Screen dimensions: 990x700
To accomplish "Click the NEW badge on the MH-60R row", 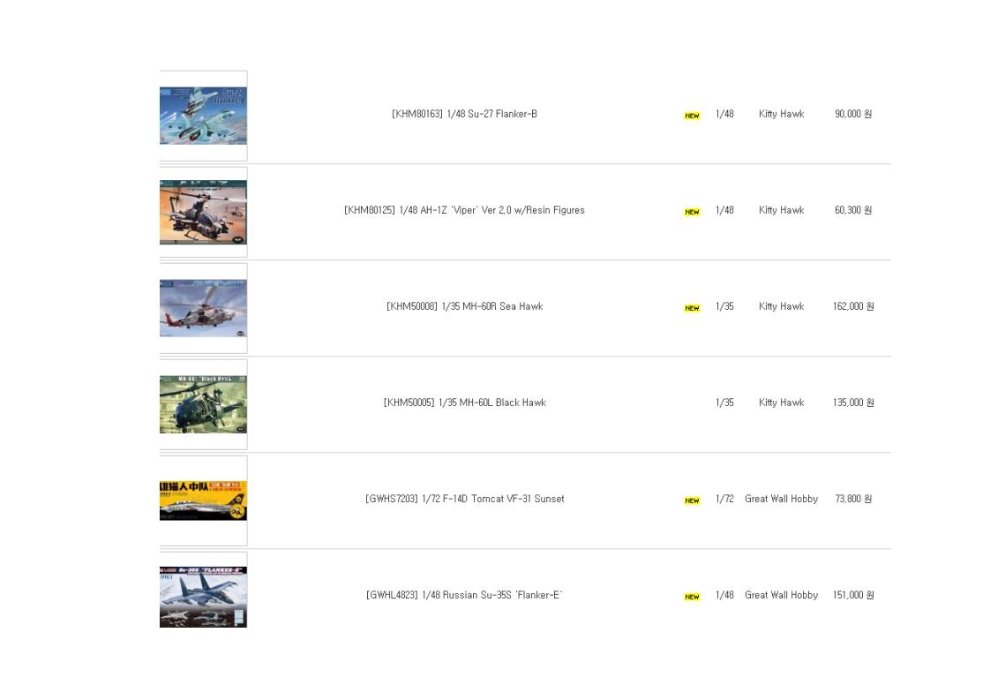I will (x=692, y=308).
